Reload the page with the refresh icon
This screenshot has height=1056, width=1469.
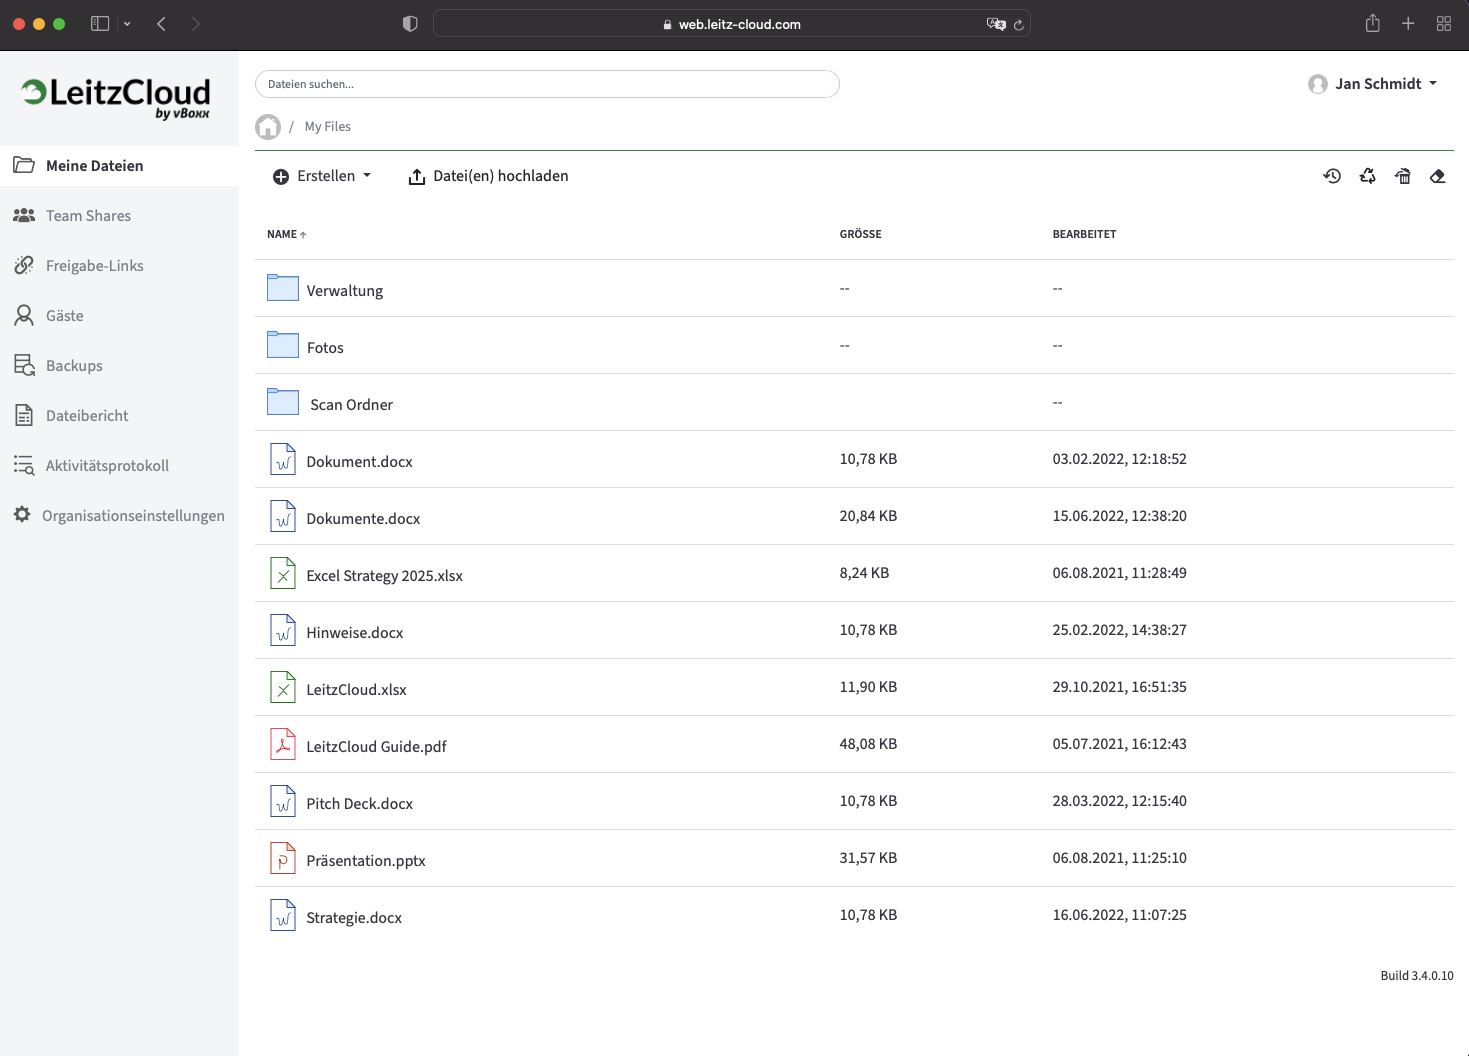tap(1019, 25)
